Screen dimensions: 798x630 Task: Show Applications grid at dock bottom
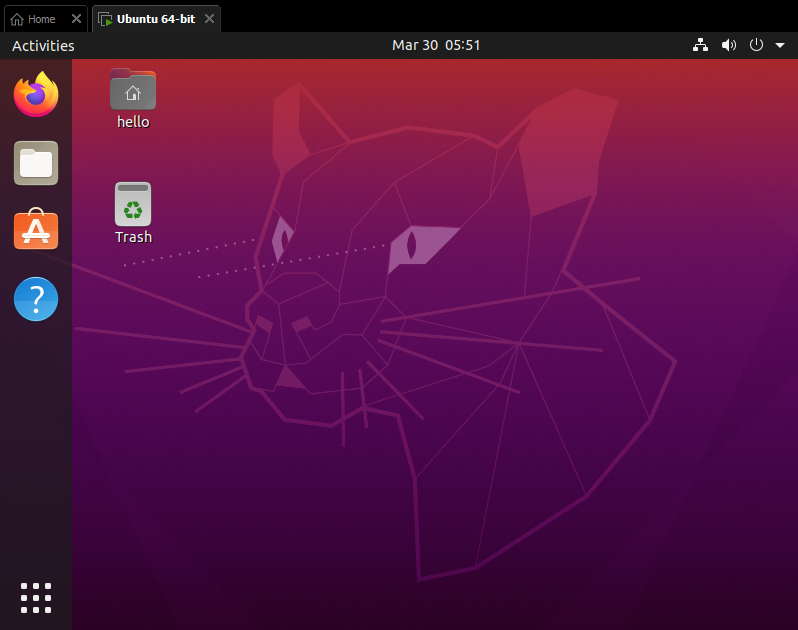(36, 598)
